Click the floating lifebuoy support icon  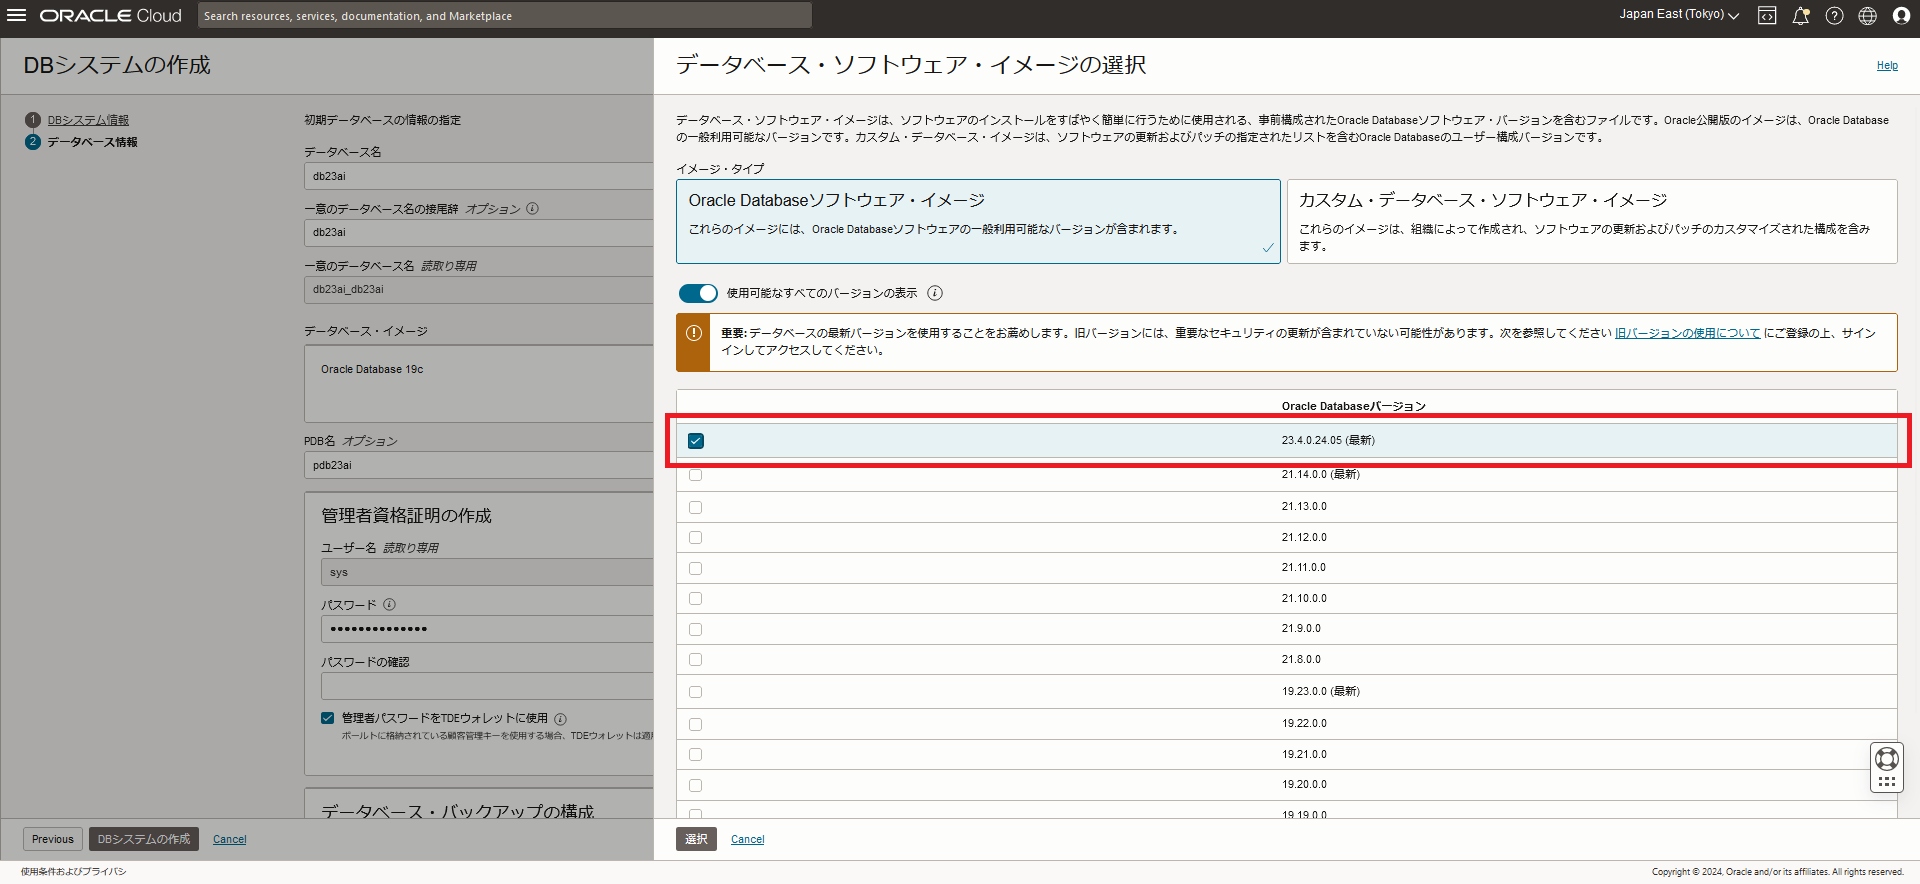[x=1887, y=759]
